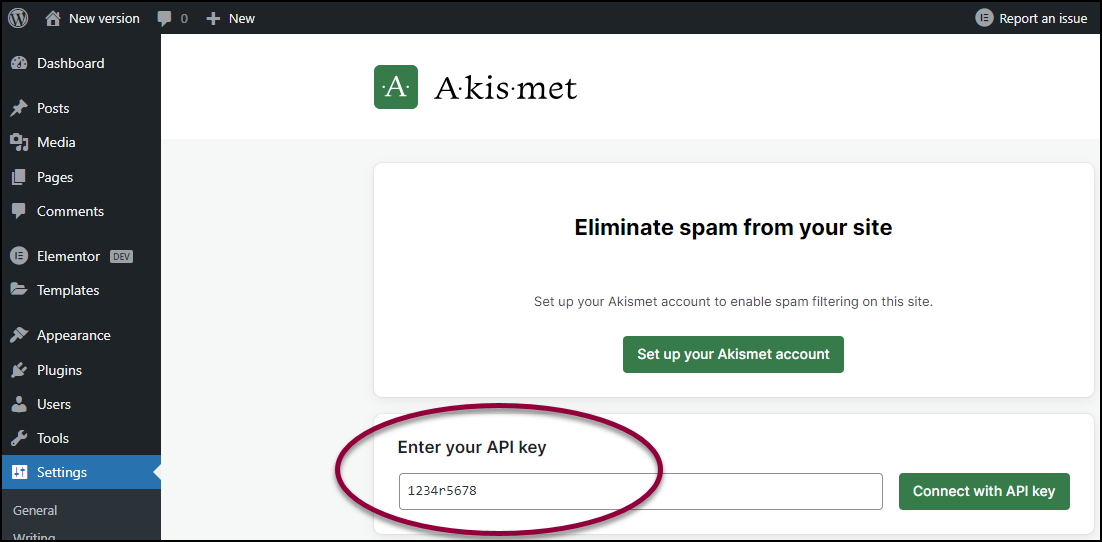Open the site home icon
The width and height of the screenshot is (1102, 542).
[x=53, y=18]
